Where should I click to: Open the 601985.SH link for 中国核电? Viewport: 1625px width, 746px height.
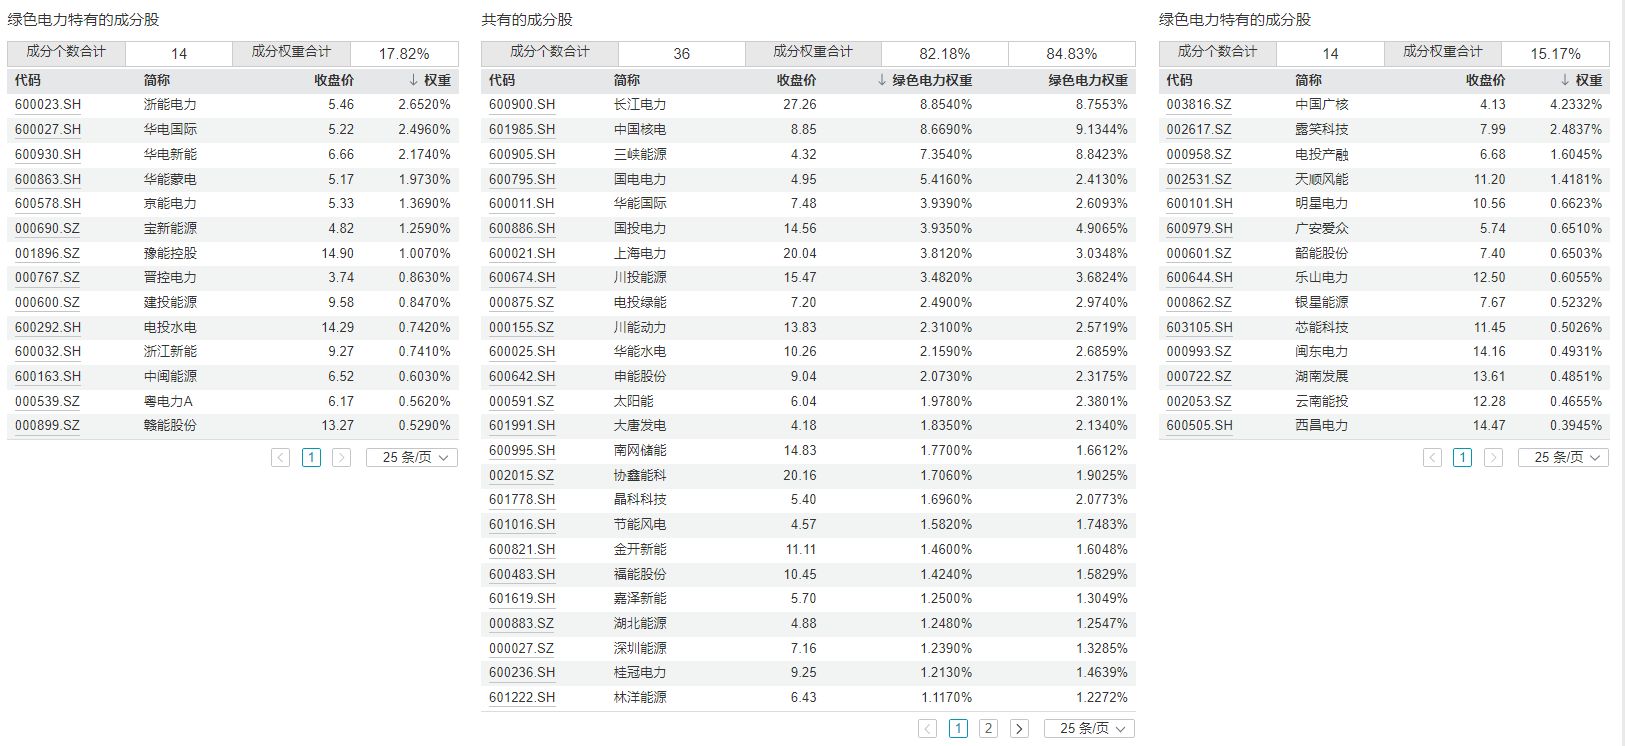(522, 129)
